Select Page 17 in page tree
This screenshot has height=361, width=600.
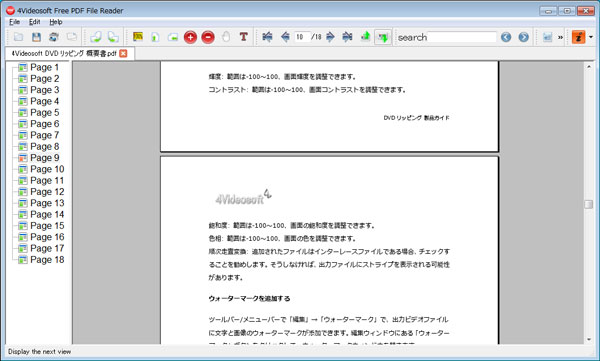(x=47, y=248)
